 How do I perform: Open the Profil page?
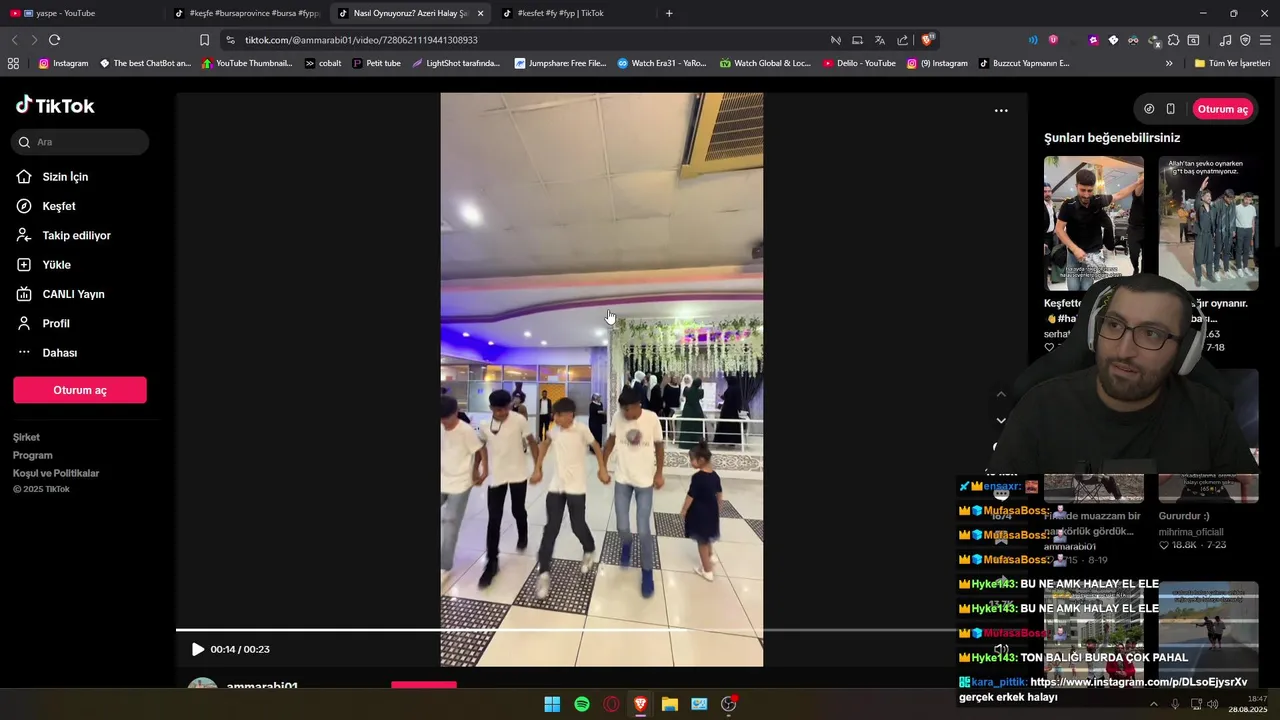pyautogui.click(x=56, y=323)
